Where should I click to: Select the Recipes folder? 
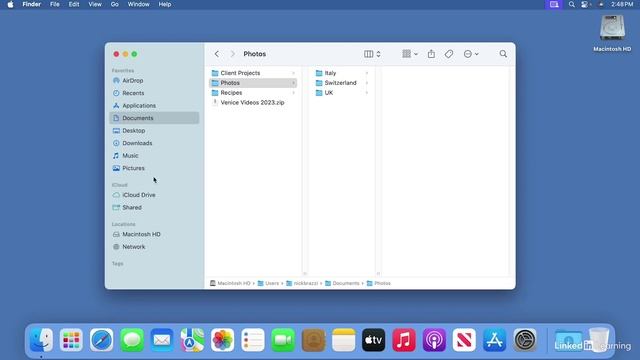(253, 93)
